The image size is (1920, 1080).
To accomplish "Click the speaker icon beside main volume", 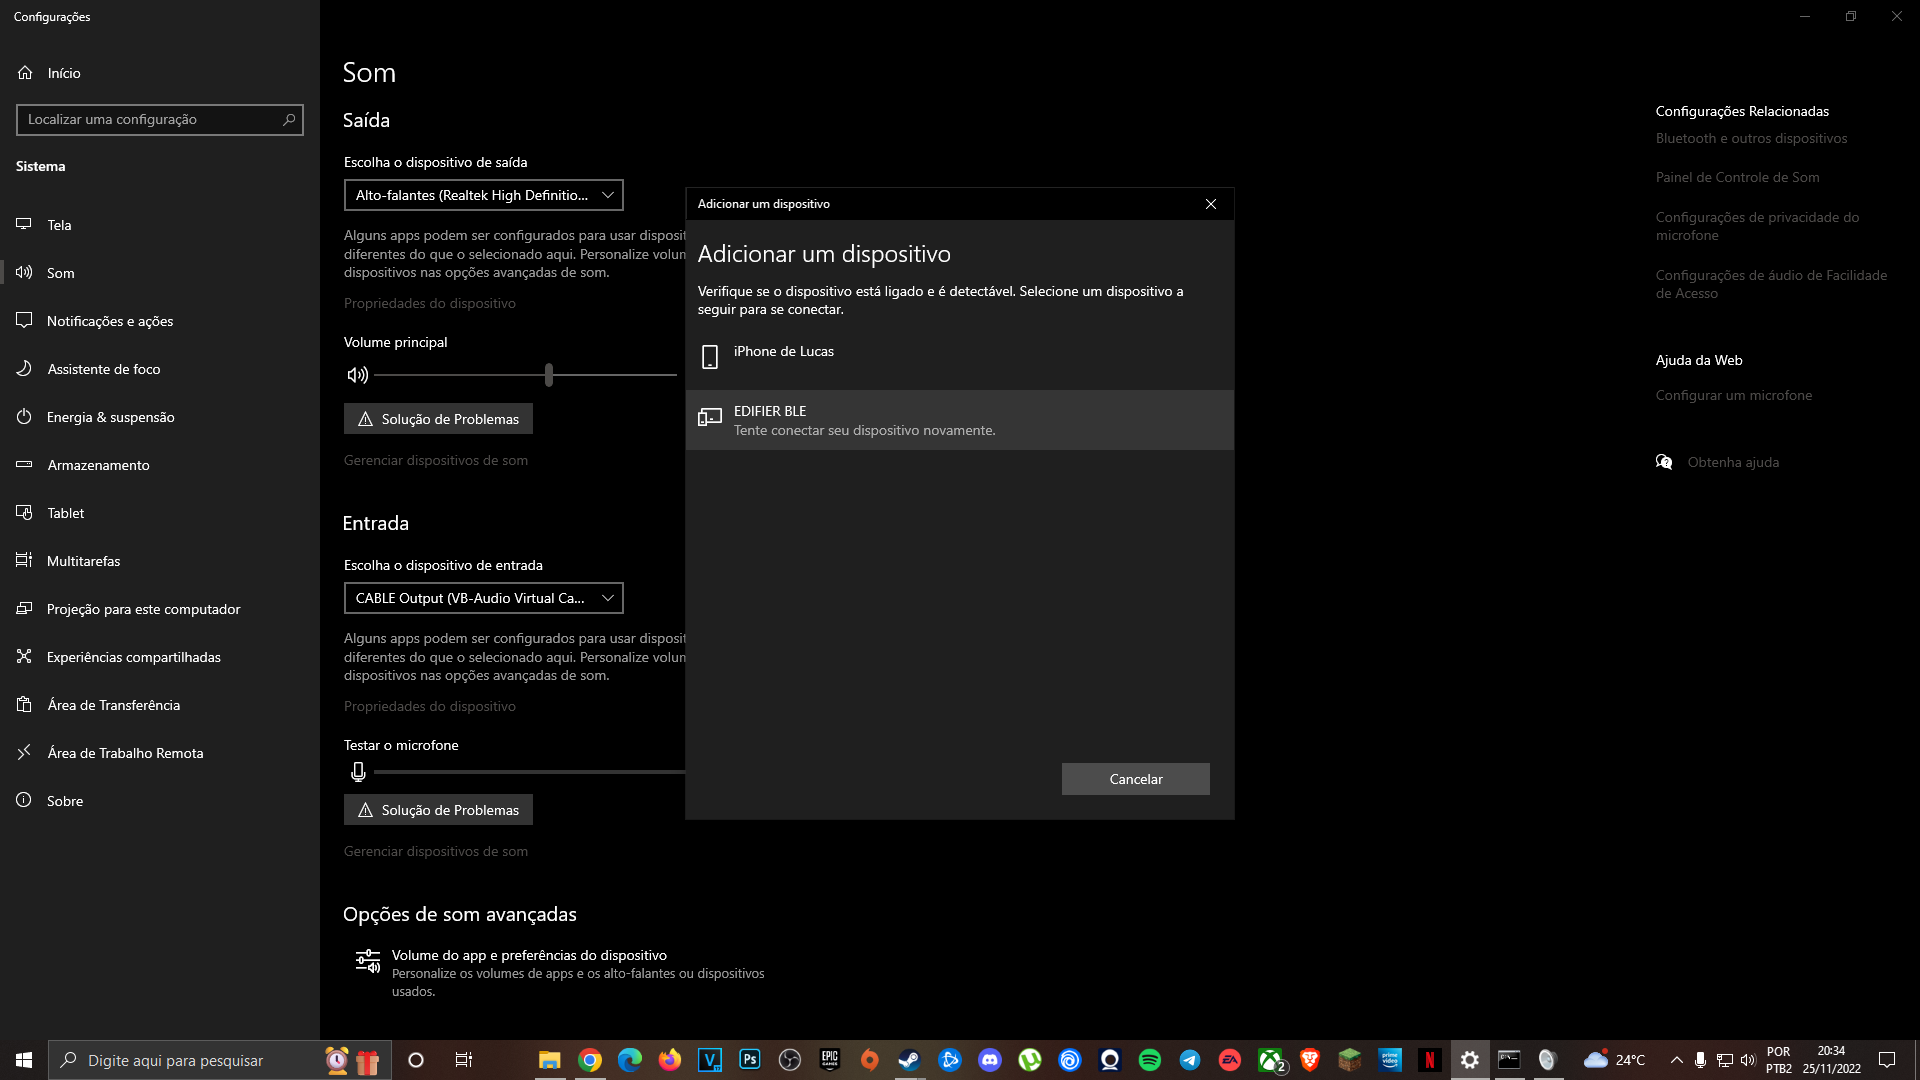I will pyautogui.click(x=357, y=375).
